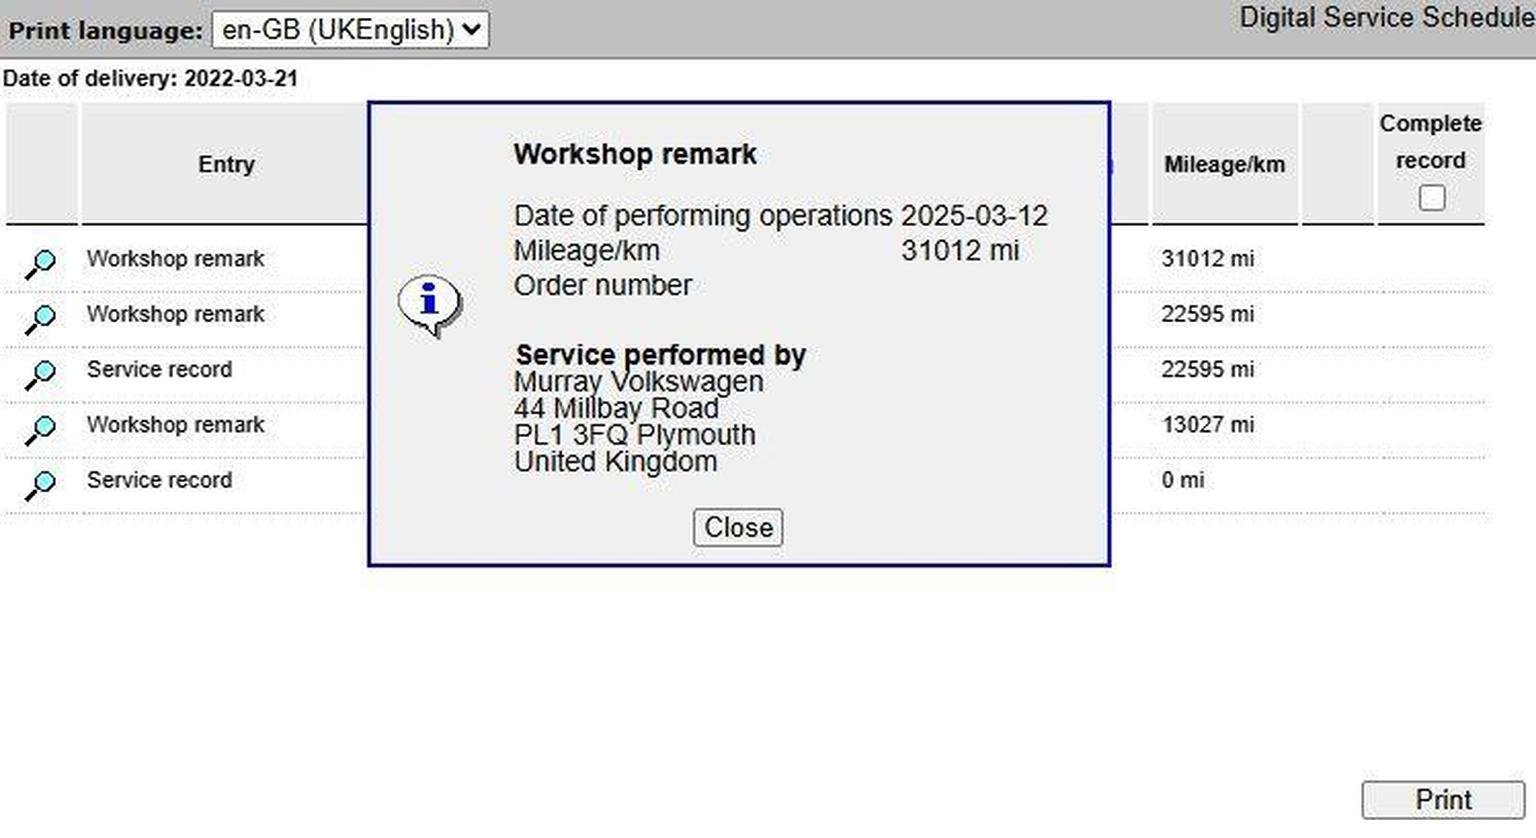Click magnifier icon for 0 mi service record
The width and height of the screenshot is (1536, 838).
click(41, 484)
